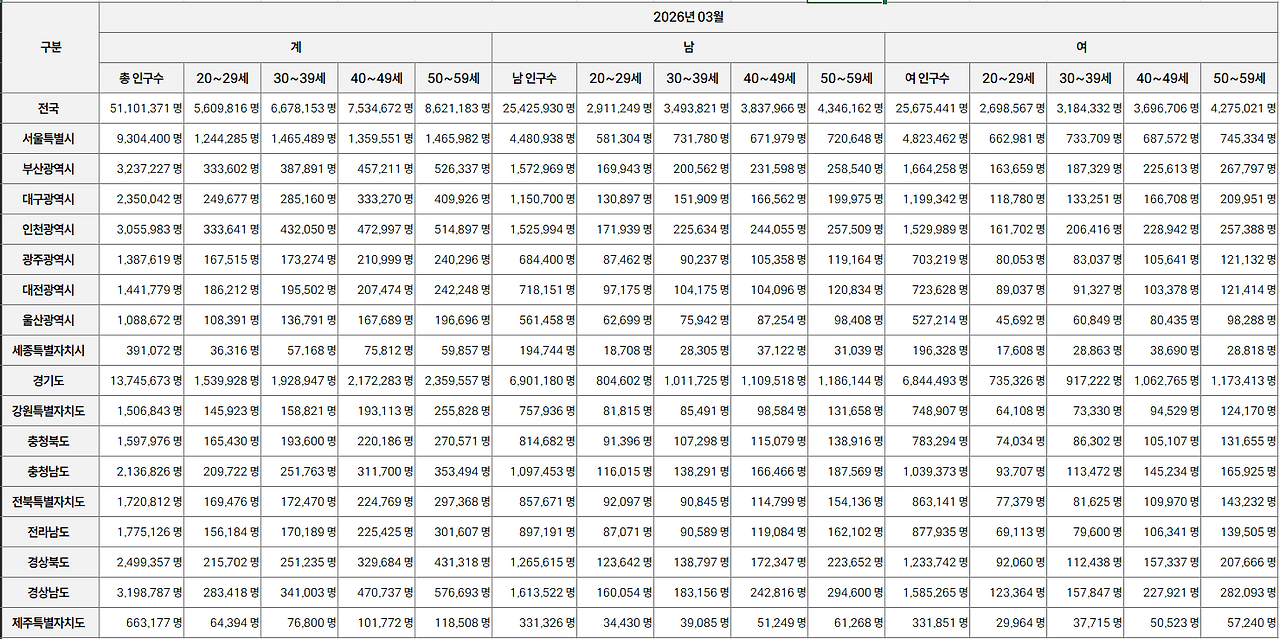Screen dimensions: 1280x639
Task: Select national female population 25,675,441 명
Action: click(928, 109)
